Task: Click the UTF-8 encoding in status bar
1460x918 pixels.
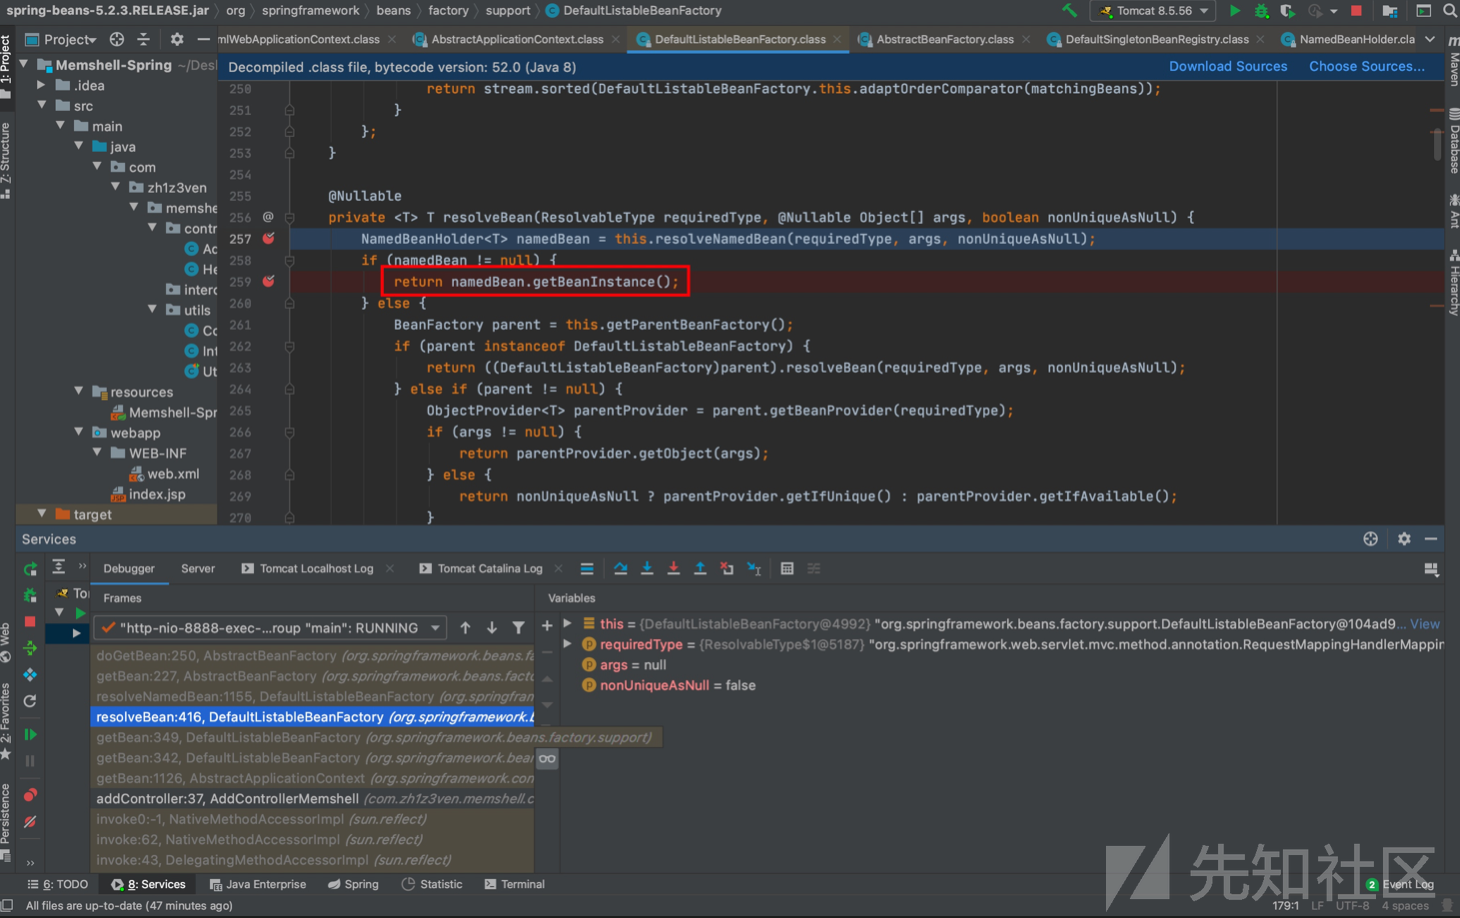Action: click(1353, 906)
